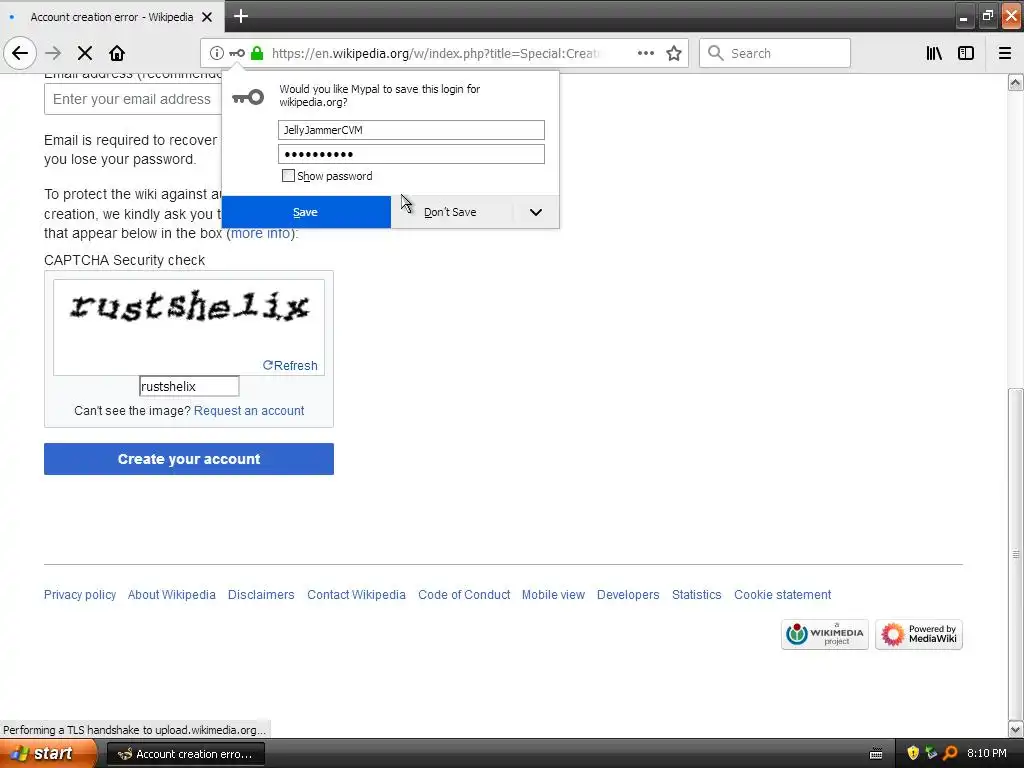
Task: Click the saved password field in the popup
Action: 411,154
